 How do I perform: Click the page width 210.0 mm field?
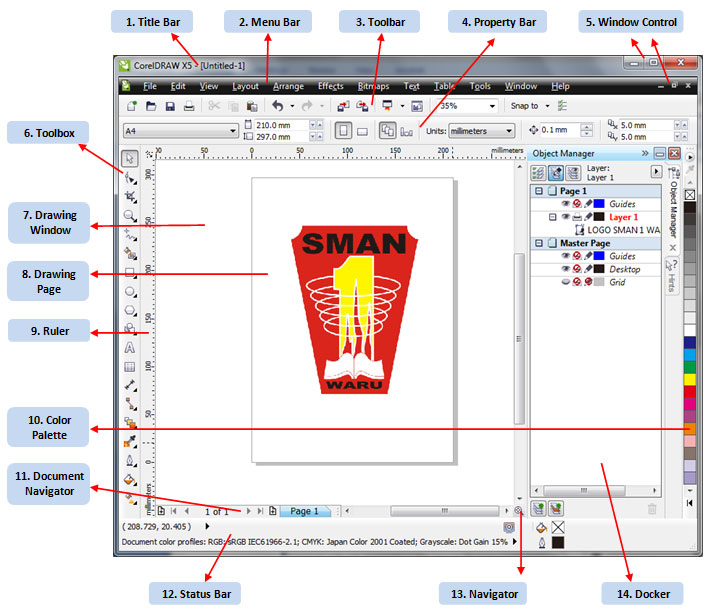[x=281, y=125]
